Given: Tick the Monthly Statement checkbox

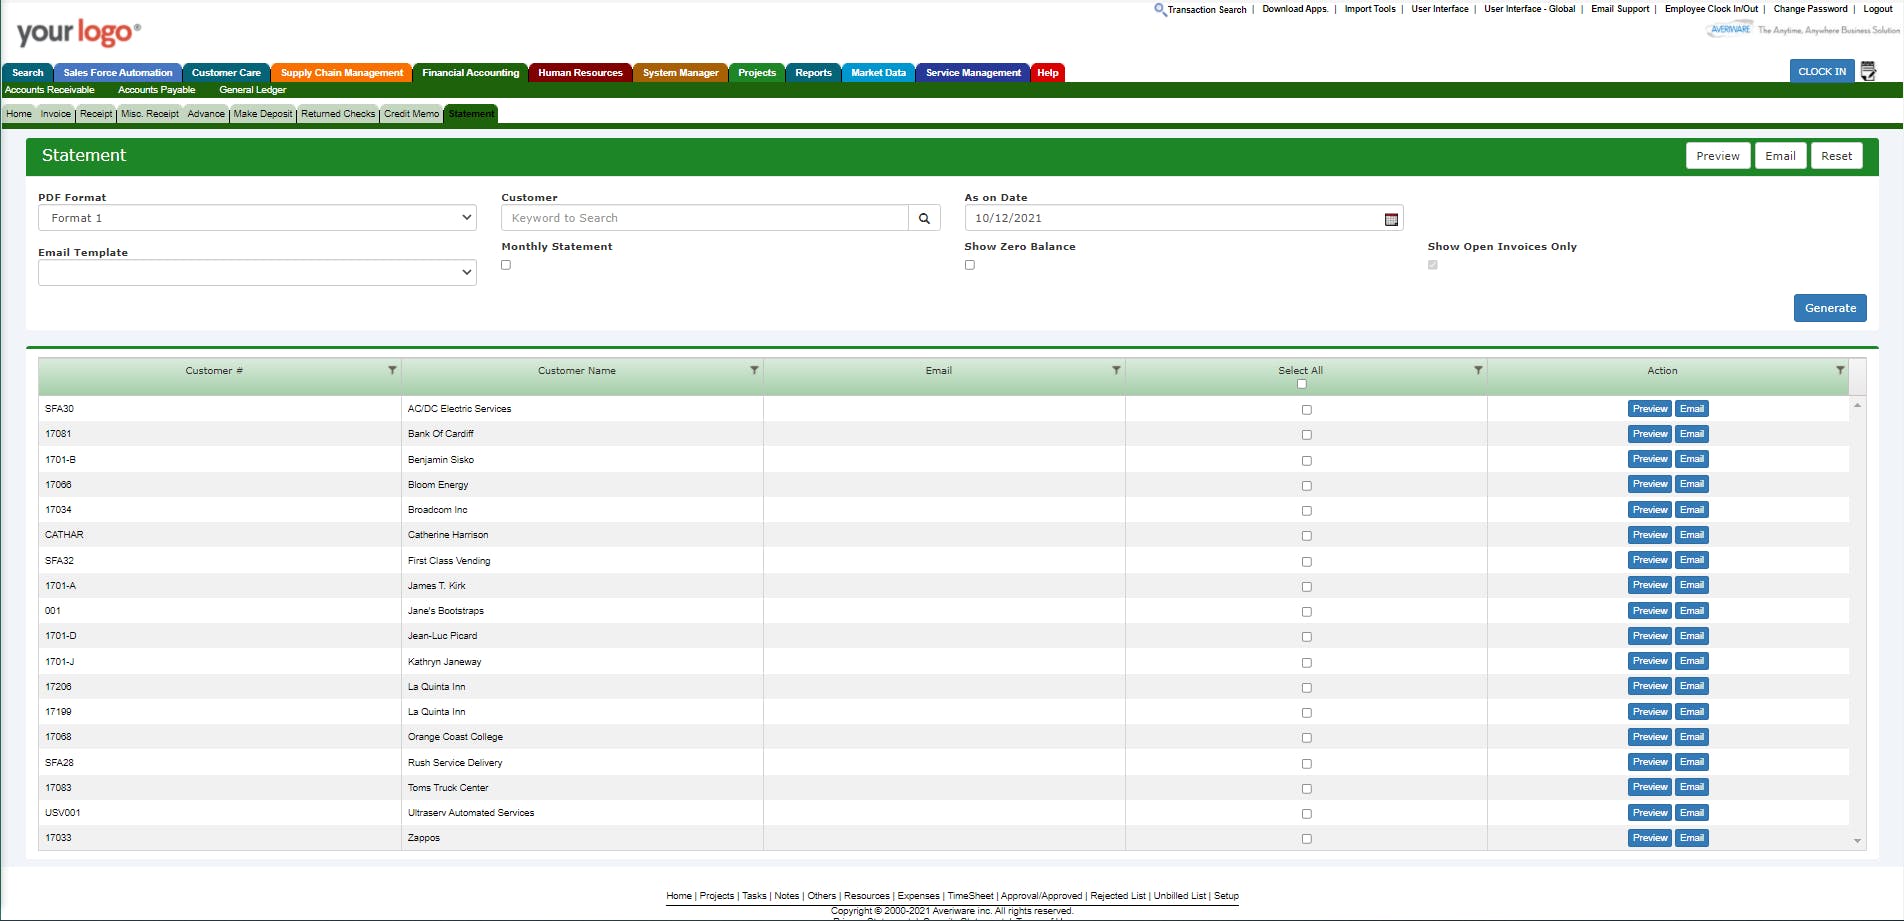Looking at the screenshot, I should (x=506, y=265).
